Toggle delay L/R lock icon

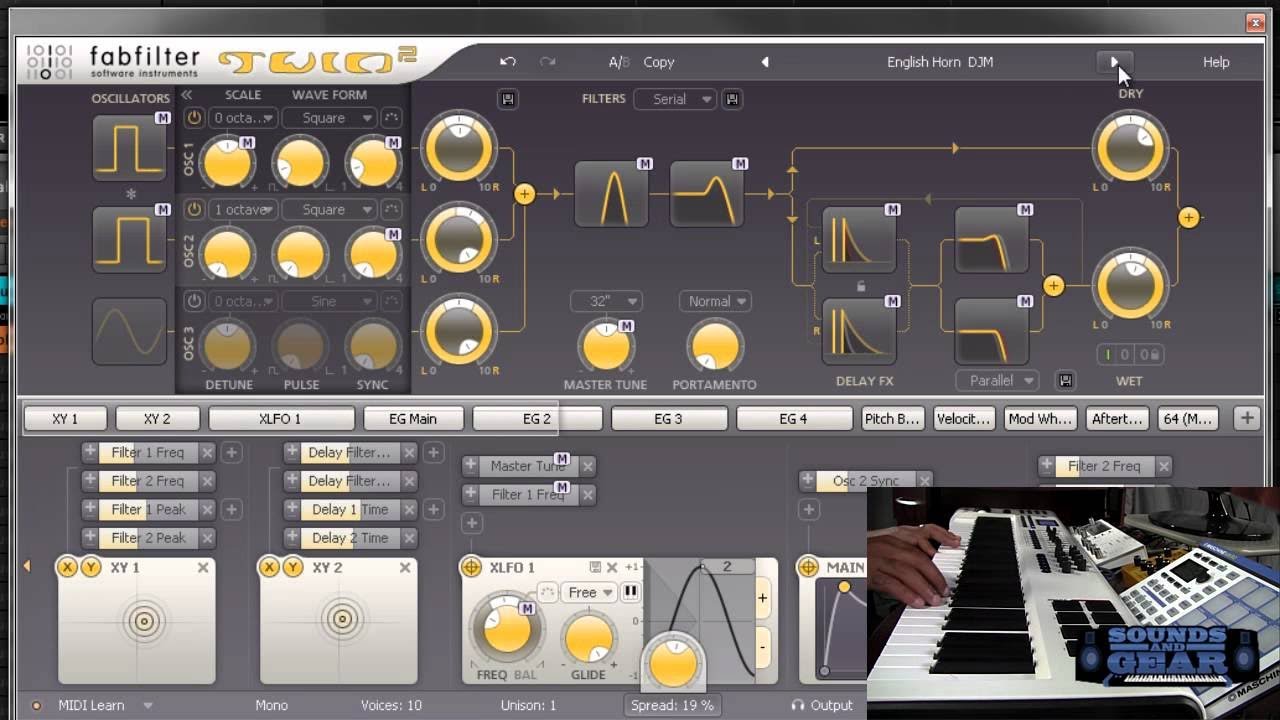click(x=860, y=287)
